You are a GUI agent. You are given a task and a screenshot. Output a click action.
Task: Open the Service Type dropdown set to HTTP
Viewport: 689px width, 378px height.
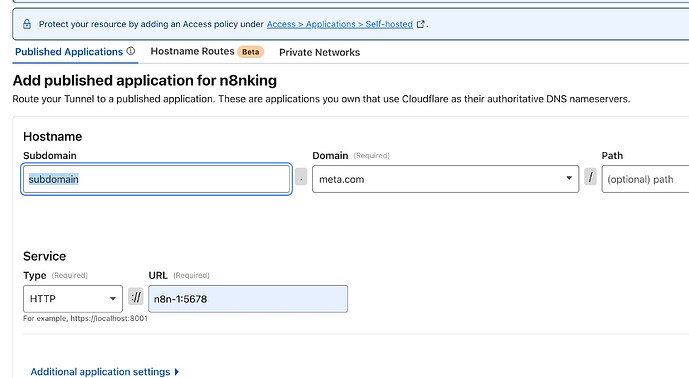pos(73,298)
